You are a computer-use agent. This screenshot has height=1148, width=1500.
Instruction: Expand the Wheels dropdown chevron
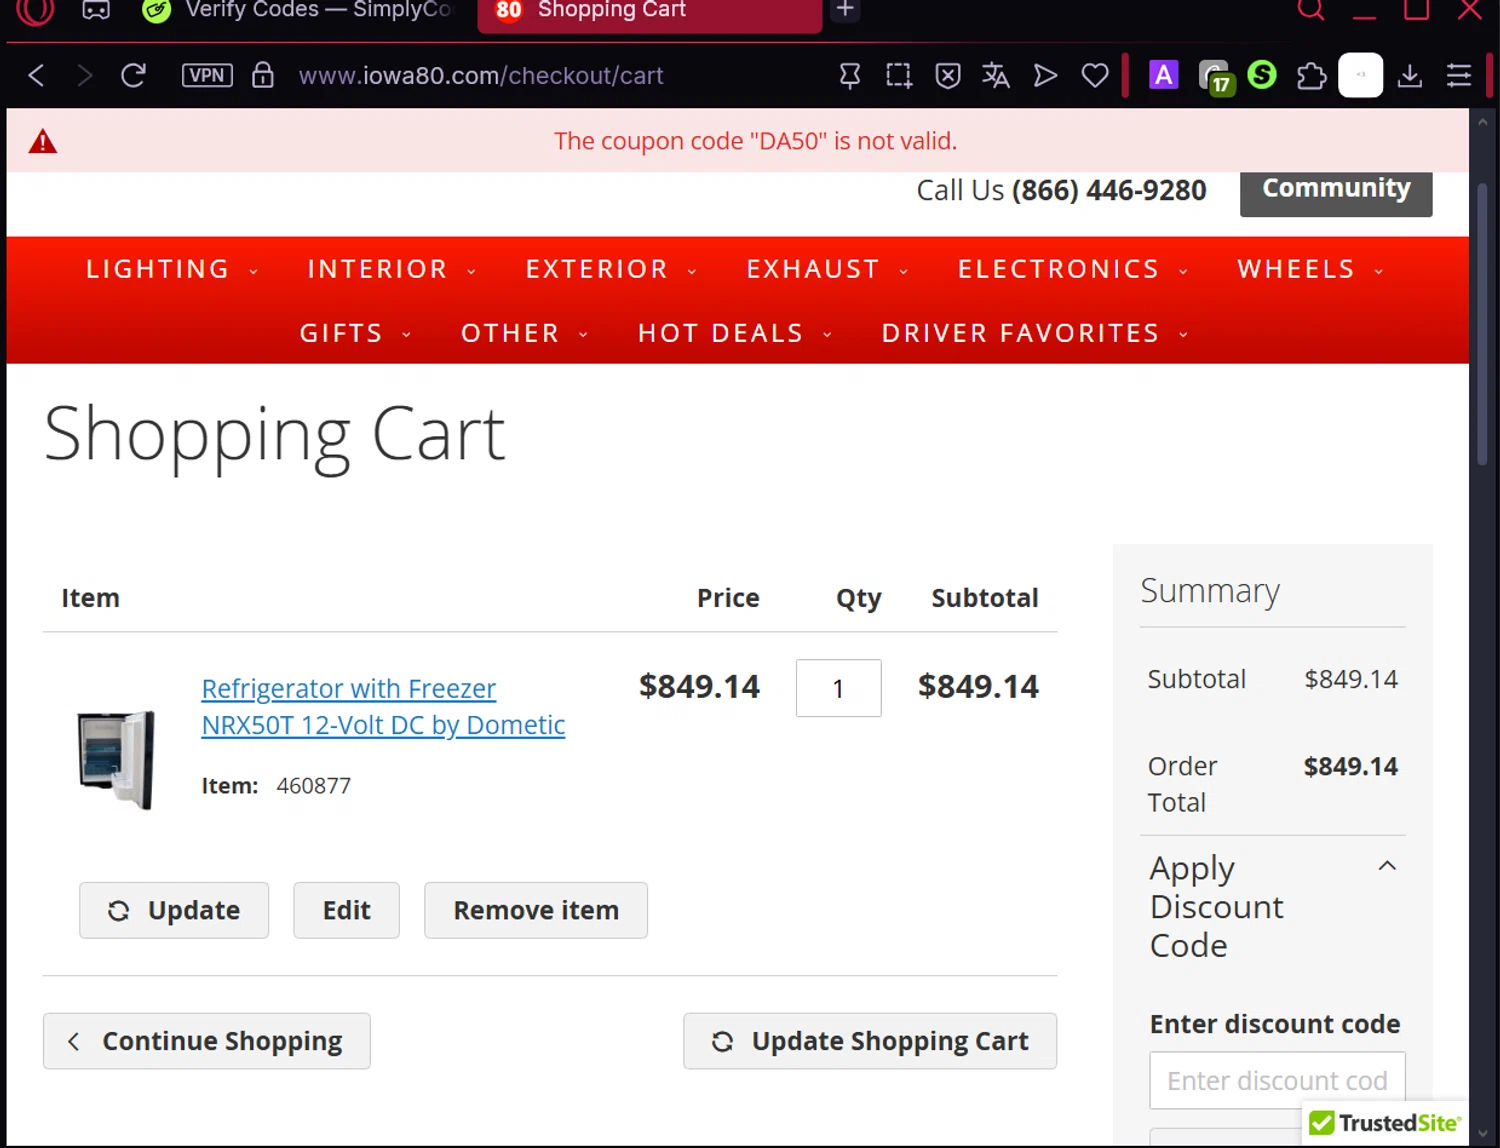(x=1379, y=271)
